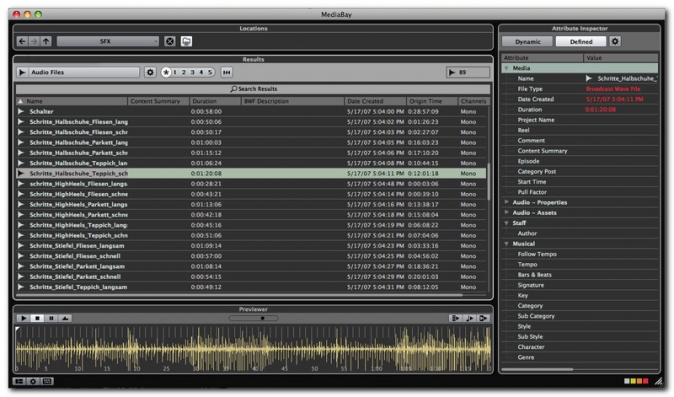The image size is (674, 397).
Task: Click the preview arrow beside the Schalter file
Action: (x=21, y=111)
